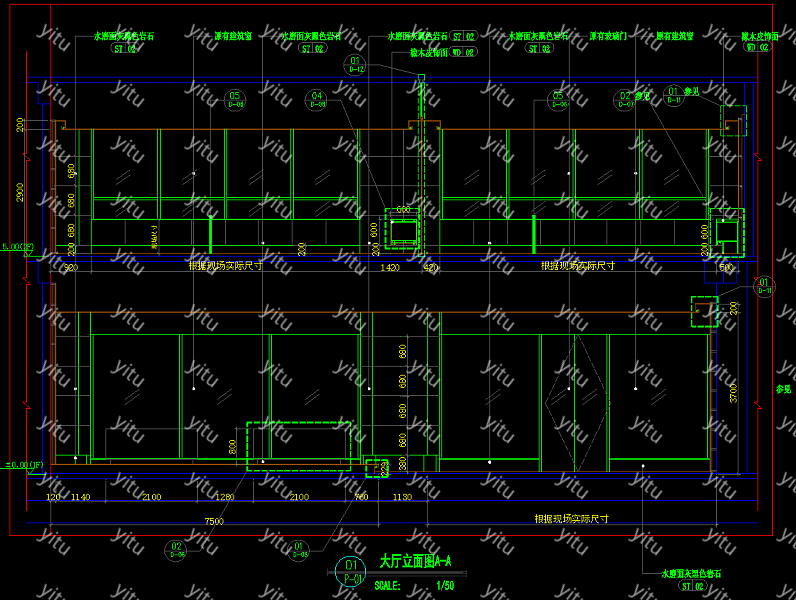Click the 1420 dimension at mid level
796x600 pixels.
tap(390, 268)
